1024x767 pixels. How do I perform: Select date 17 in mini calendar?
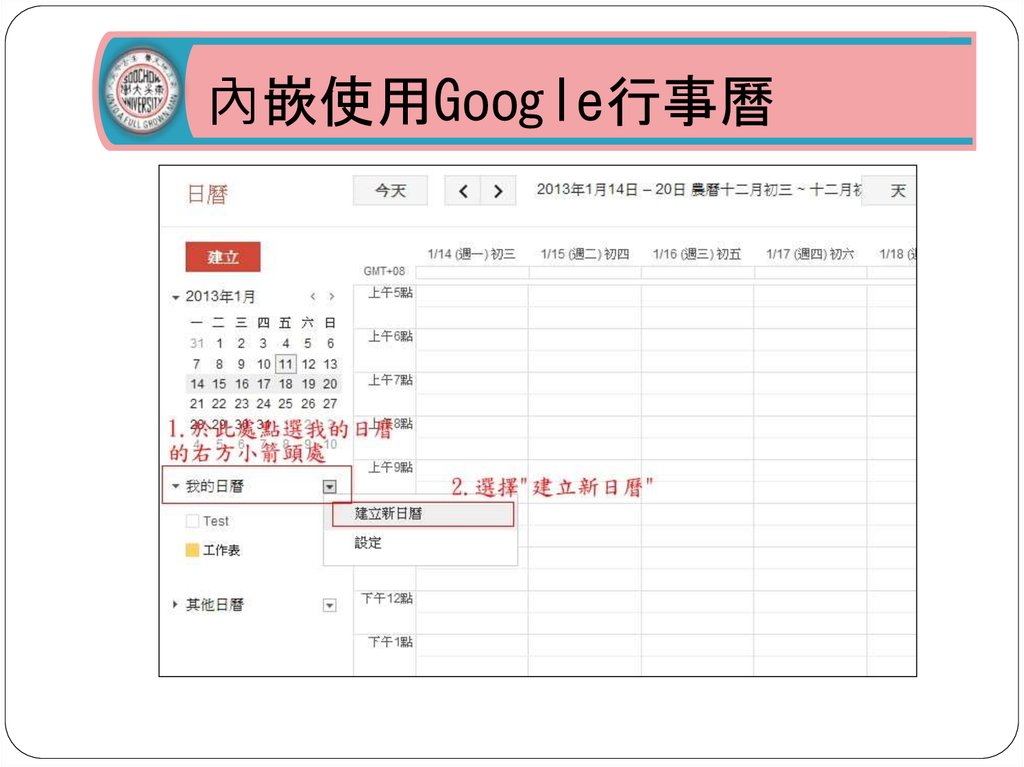tap(263, 384)
